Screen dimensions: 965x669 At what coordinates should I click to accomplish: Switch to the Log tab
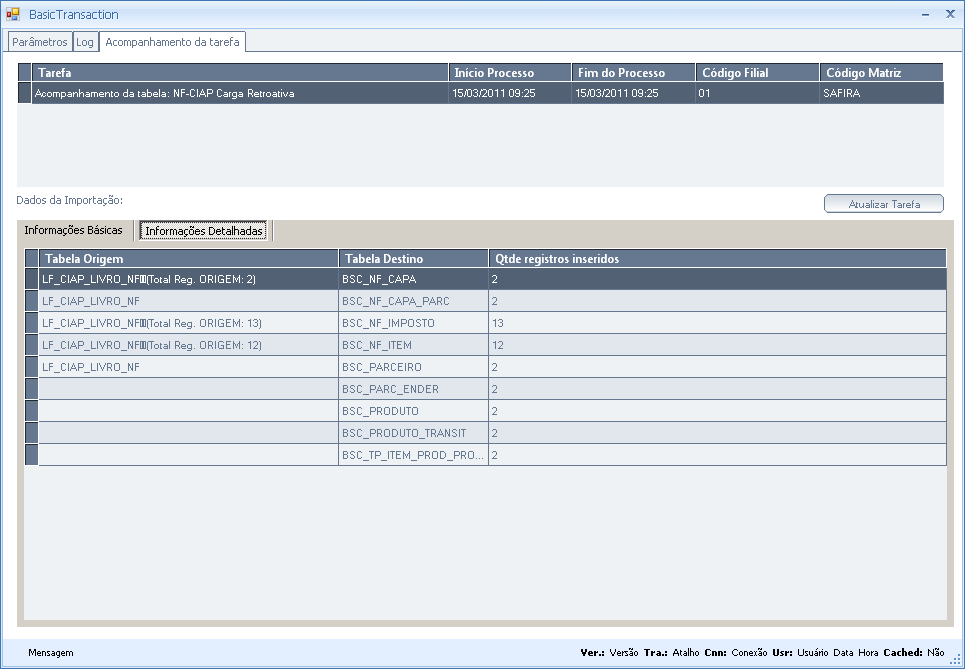coord(85,42)
